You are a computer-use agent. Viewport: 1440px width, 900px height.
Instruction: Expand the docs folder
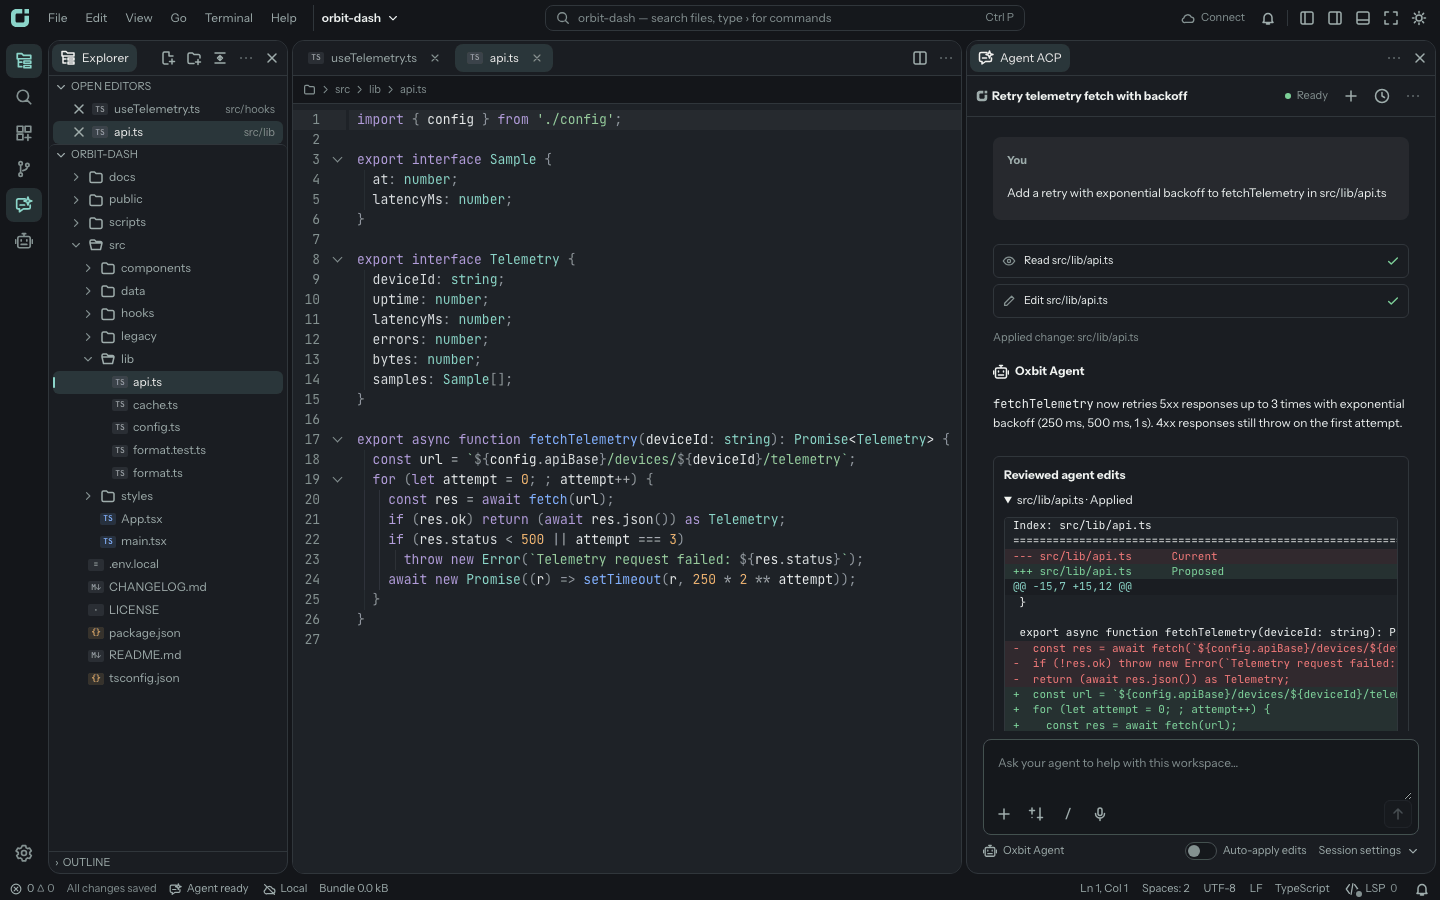pos(168,177)
